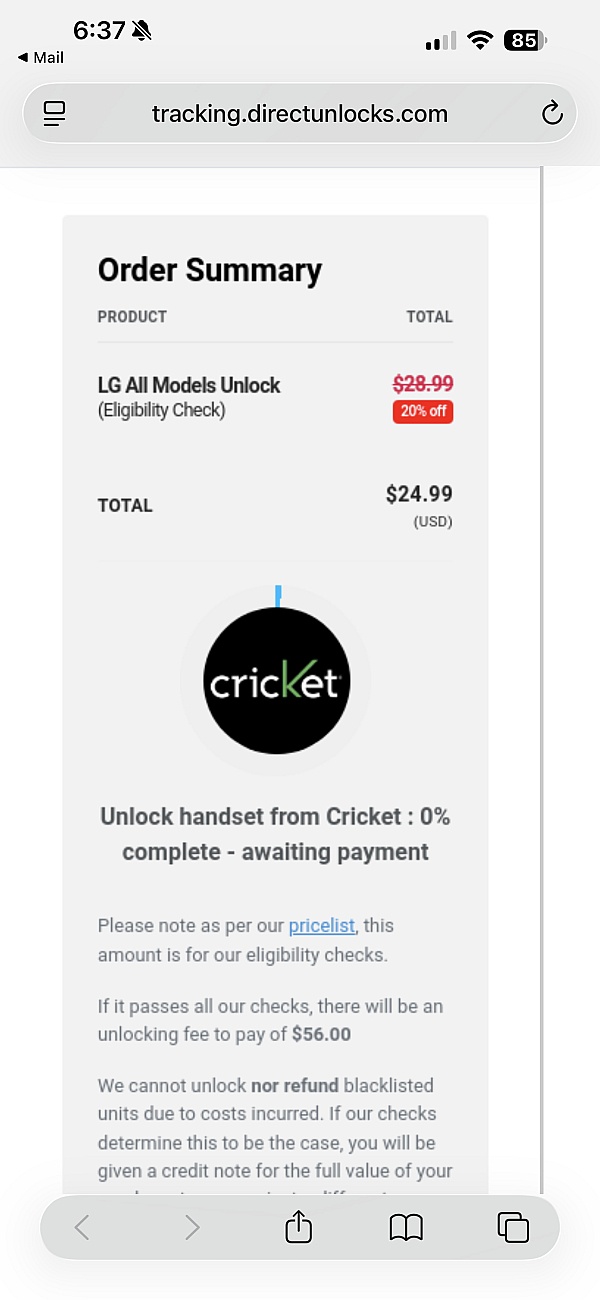Tap the $24.99 total amount
Image resolution: width=600 pixels, height=1300 pixels.
pyautogui.click(x=419, y=493)
